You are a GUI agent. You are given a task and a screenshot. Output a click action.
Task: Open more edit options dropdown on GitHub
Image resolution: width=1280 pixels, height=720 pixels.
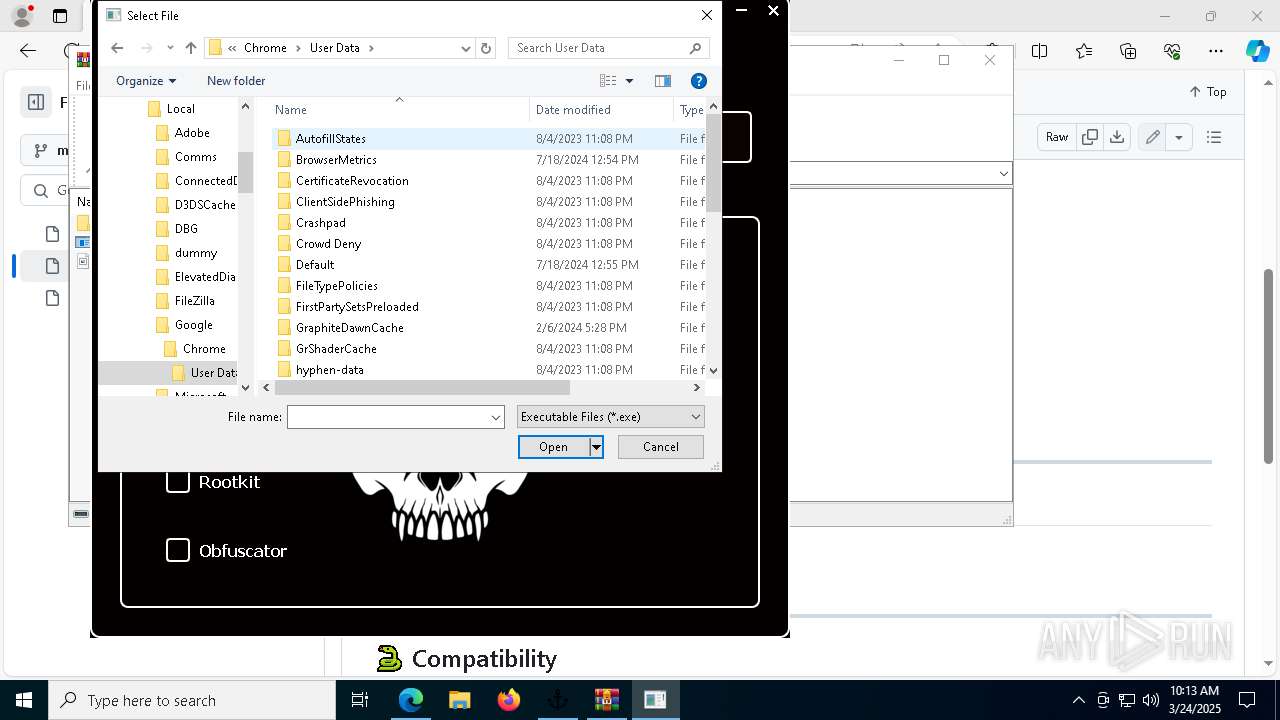pyautogui.click(x=1179, y=137)
